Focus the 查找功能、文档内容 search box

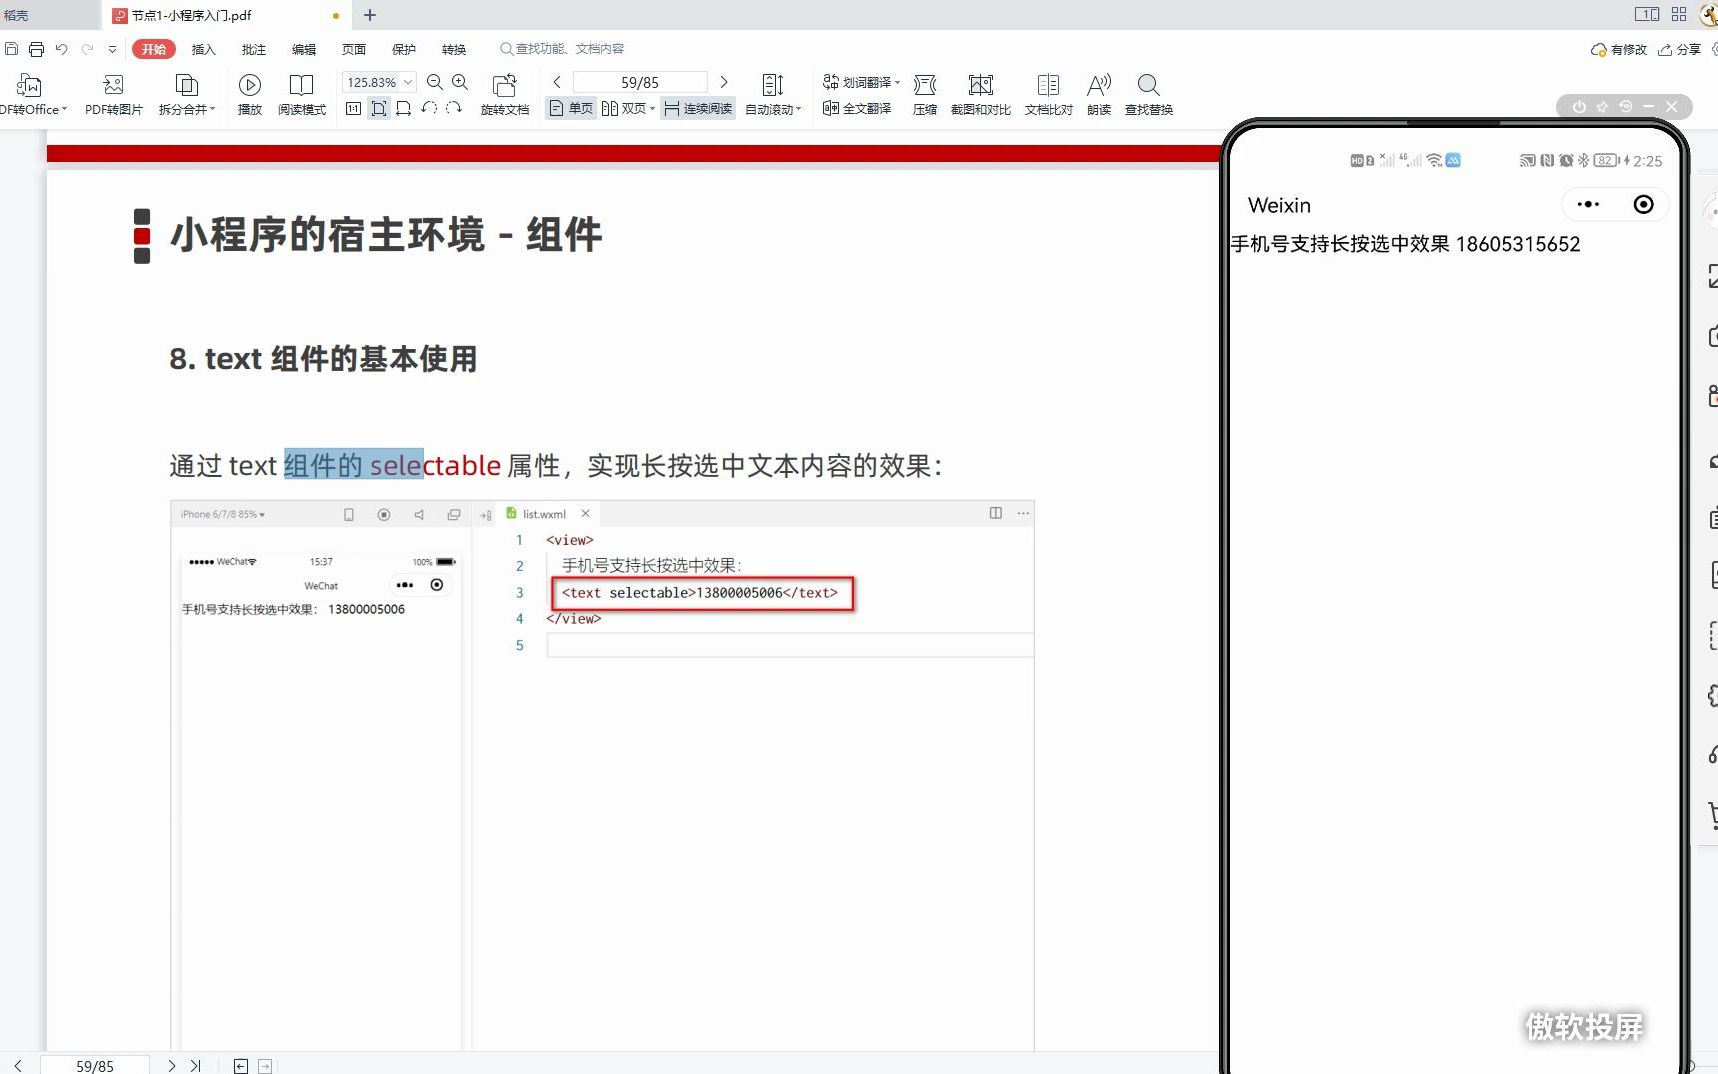pyautogui.click(x=562, y=49)
